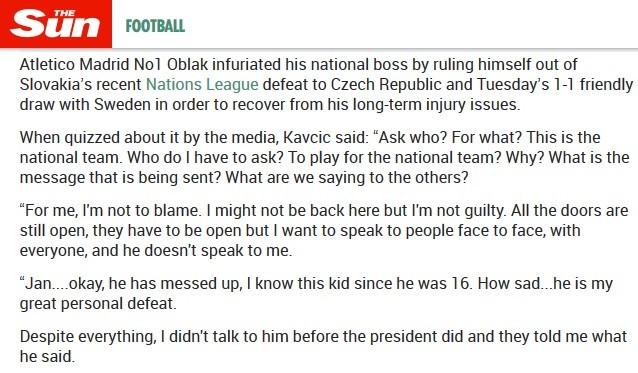Click the line "everyone, and he doesn't speak to me."
Screen dimensions: 638x373
tap(156, 251)
